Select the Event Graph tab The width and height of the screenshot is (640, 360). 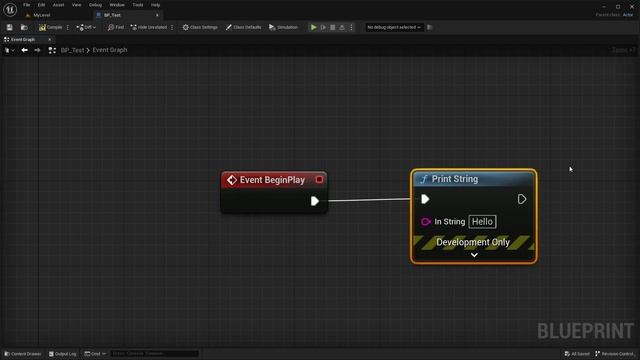(x=22, y=40)
